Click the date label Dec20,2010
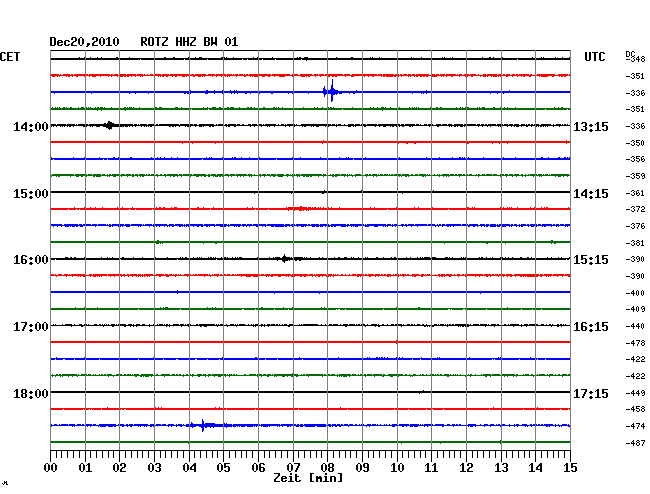Image resolution: width=650 pixels, height=494 pixels. pos(84,42)
